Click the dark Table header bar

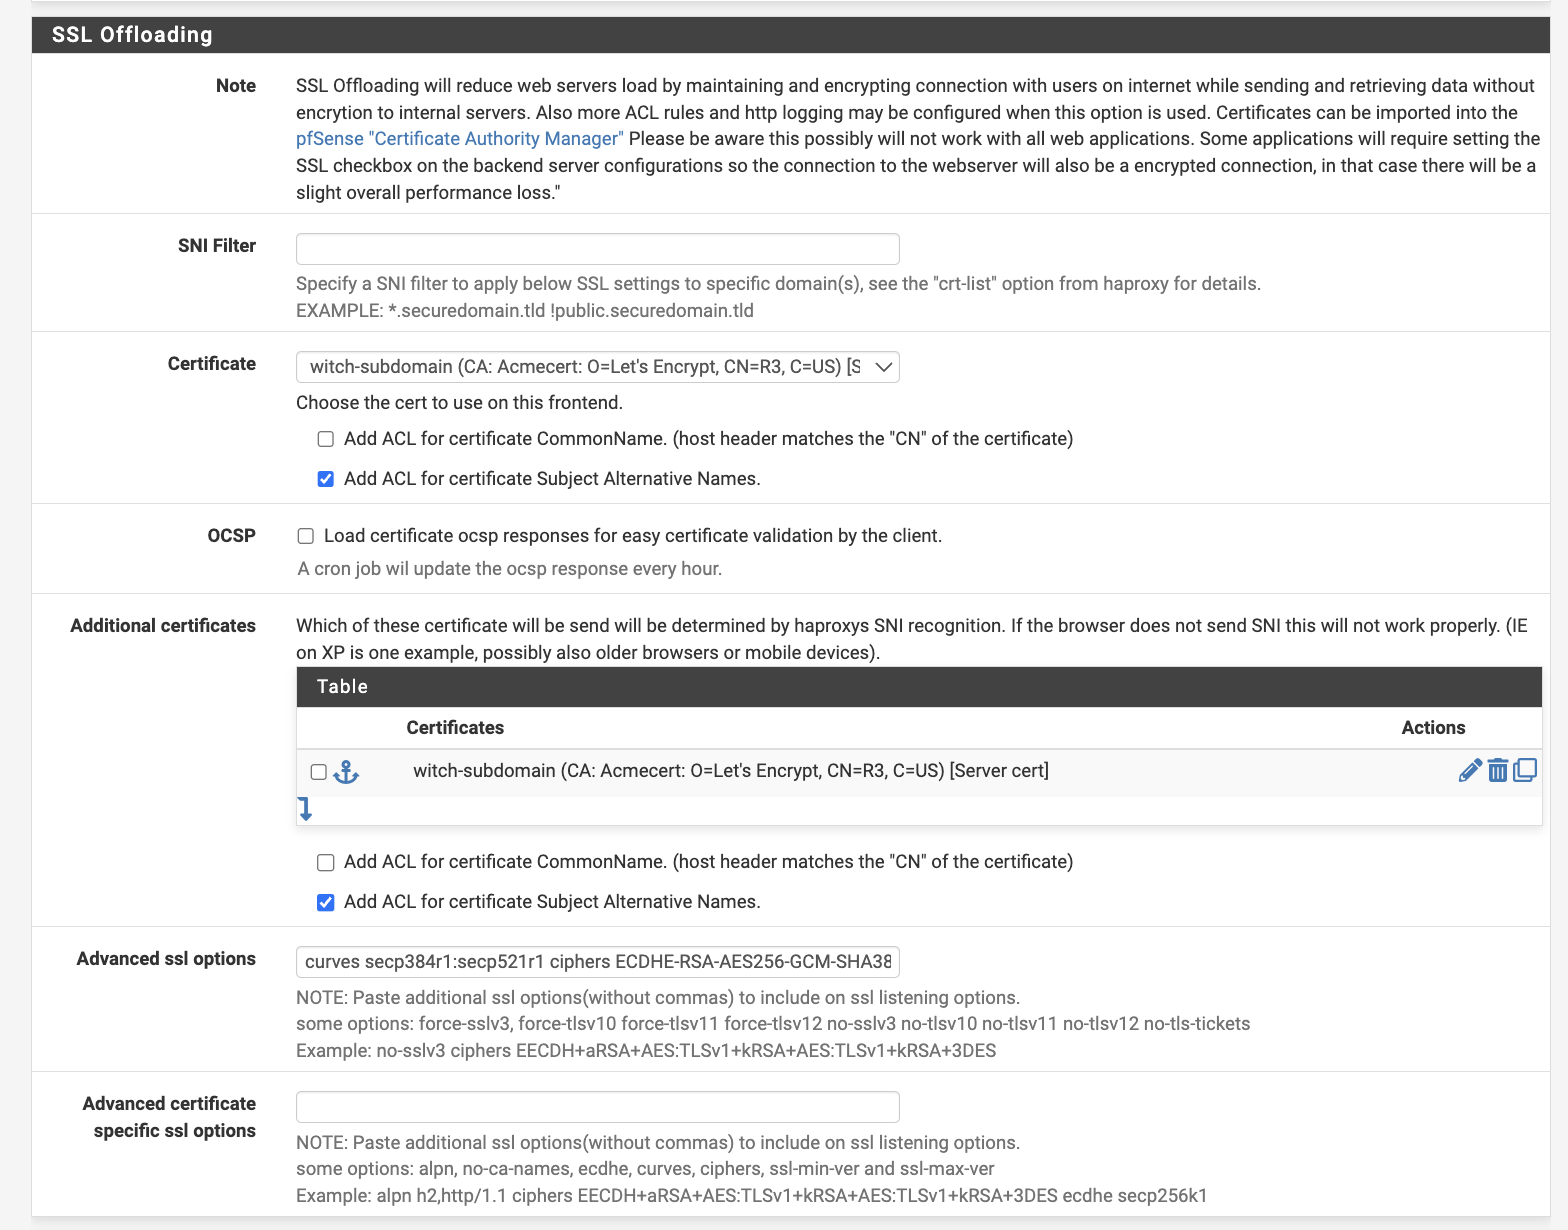pyautogui.click(x=918, y=687)
